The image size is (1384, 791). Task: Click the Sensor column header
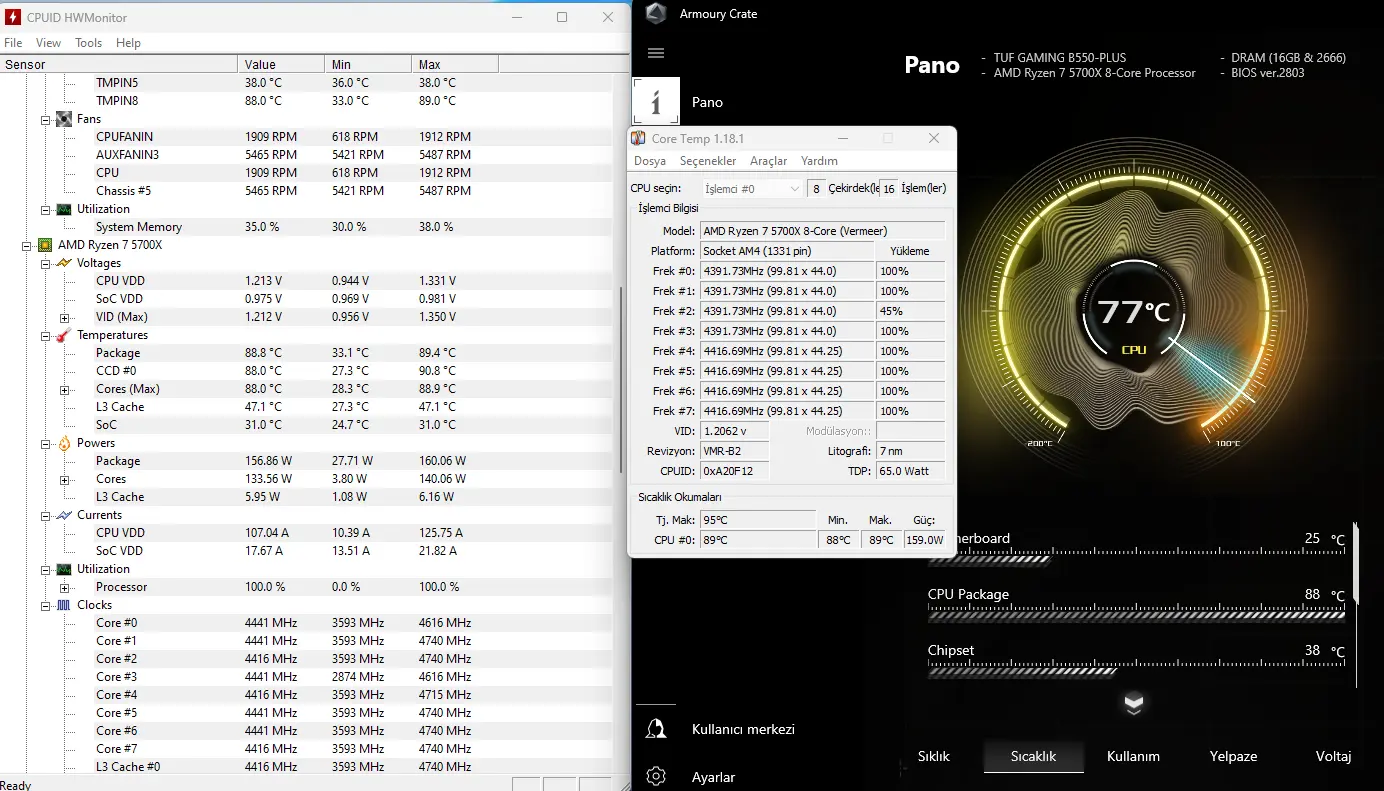119,64
